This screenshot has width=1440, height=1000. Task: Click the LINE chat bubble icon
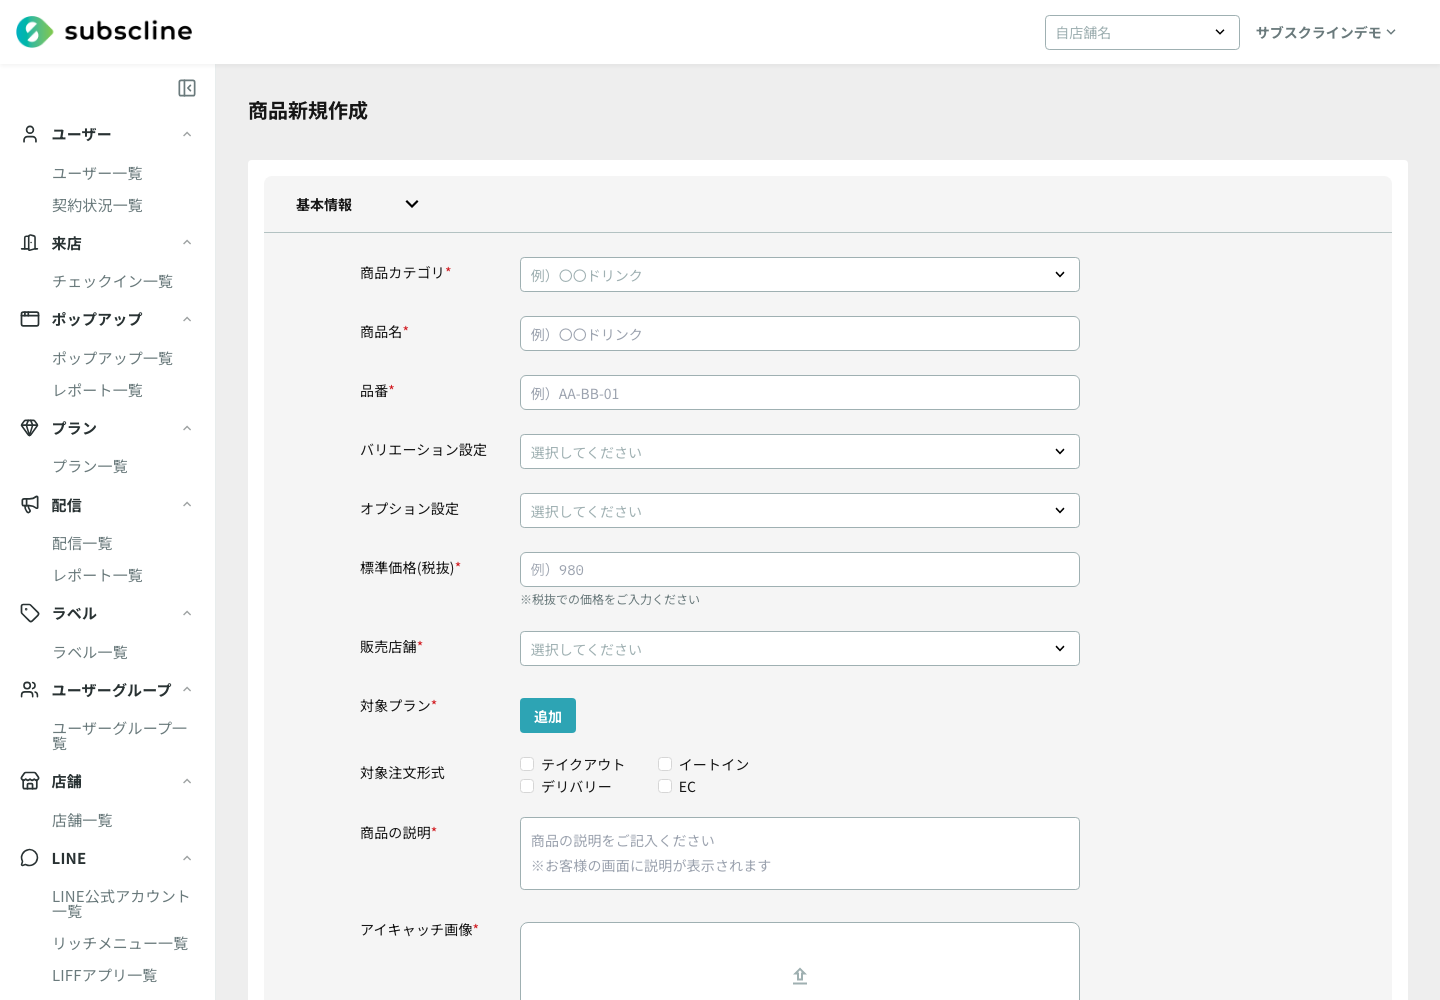(30, 858)
